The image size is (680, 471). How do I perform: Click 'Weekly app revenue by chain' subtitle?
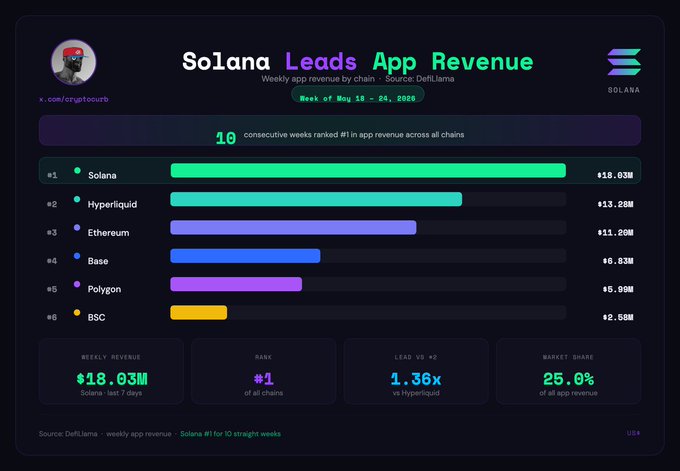click(318, 79)
